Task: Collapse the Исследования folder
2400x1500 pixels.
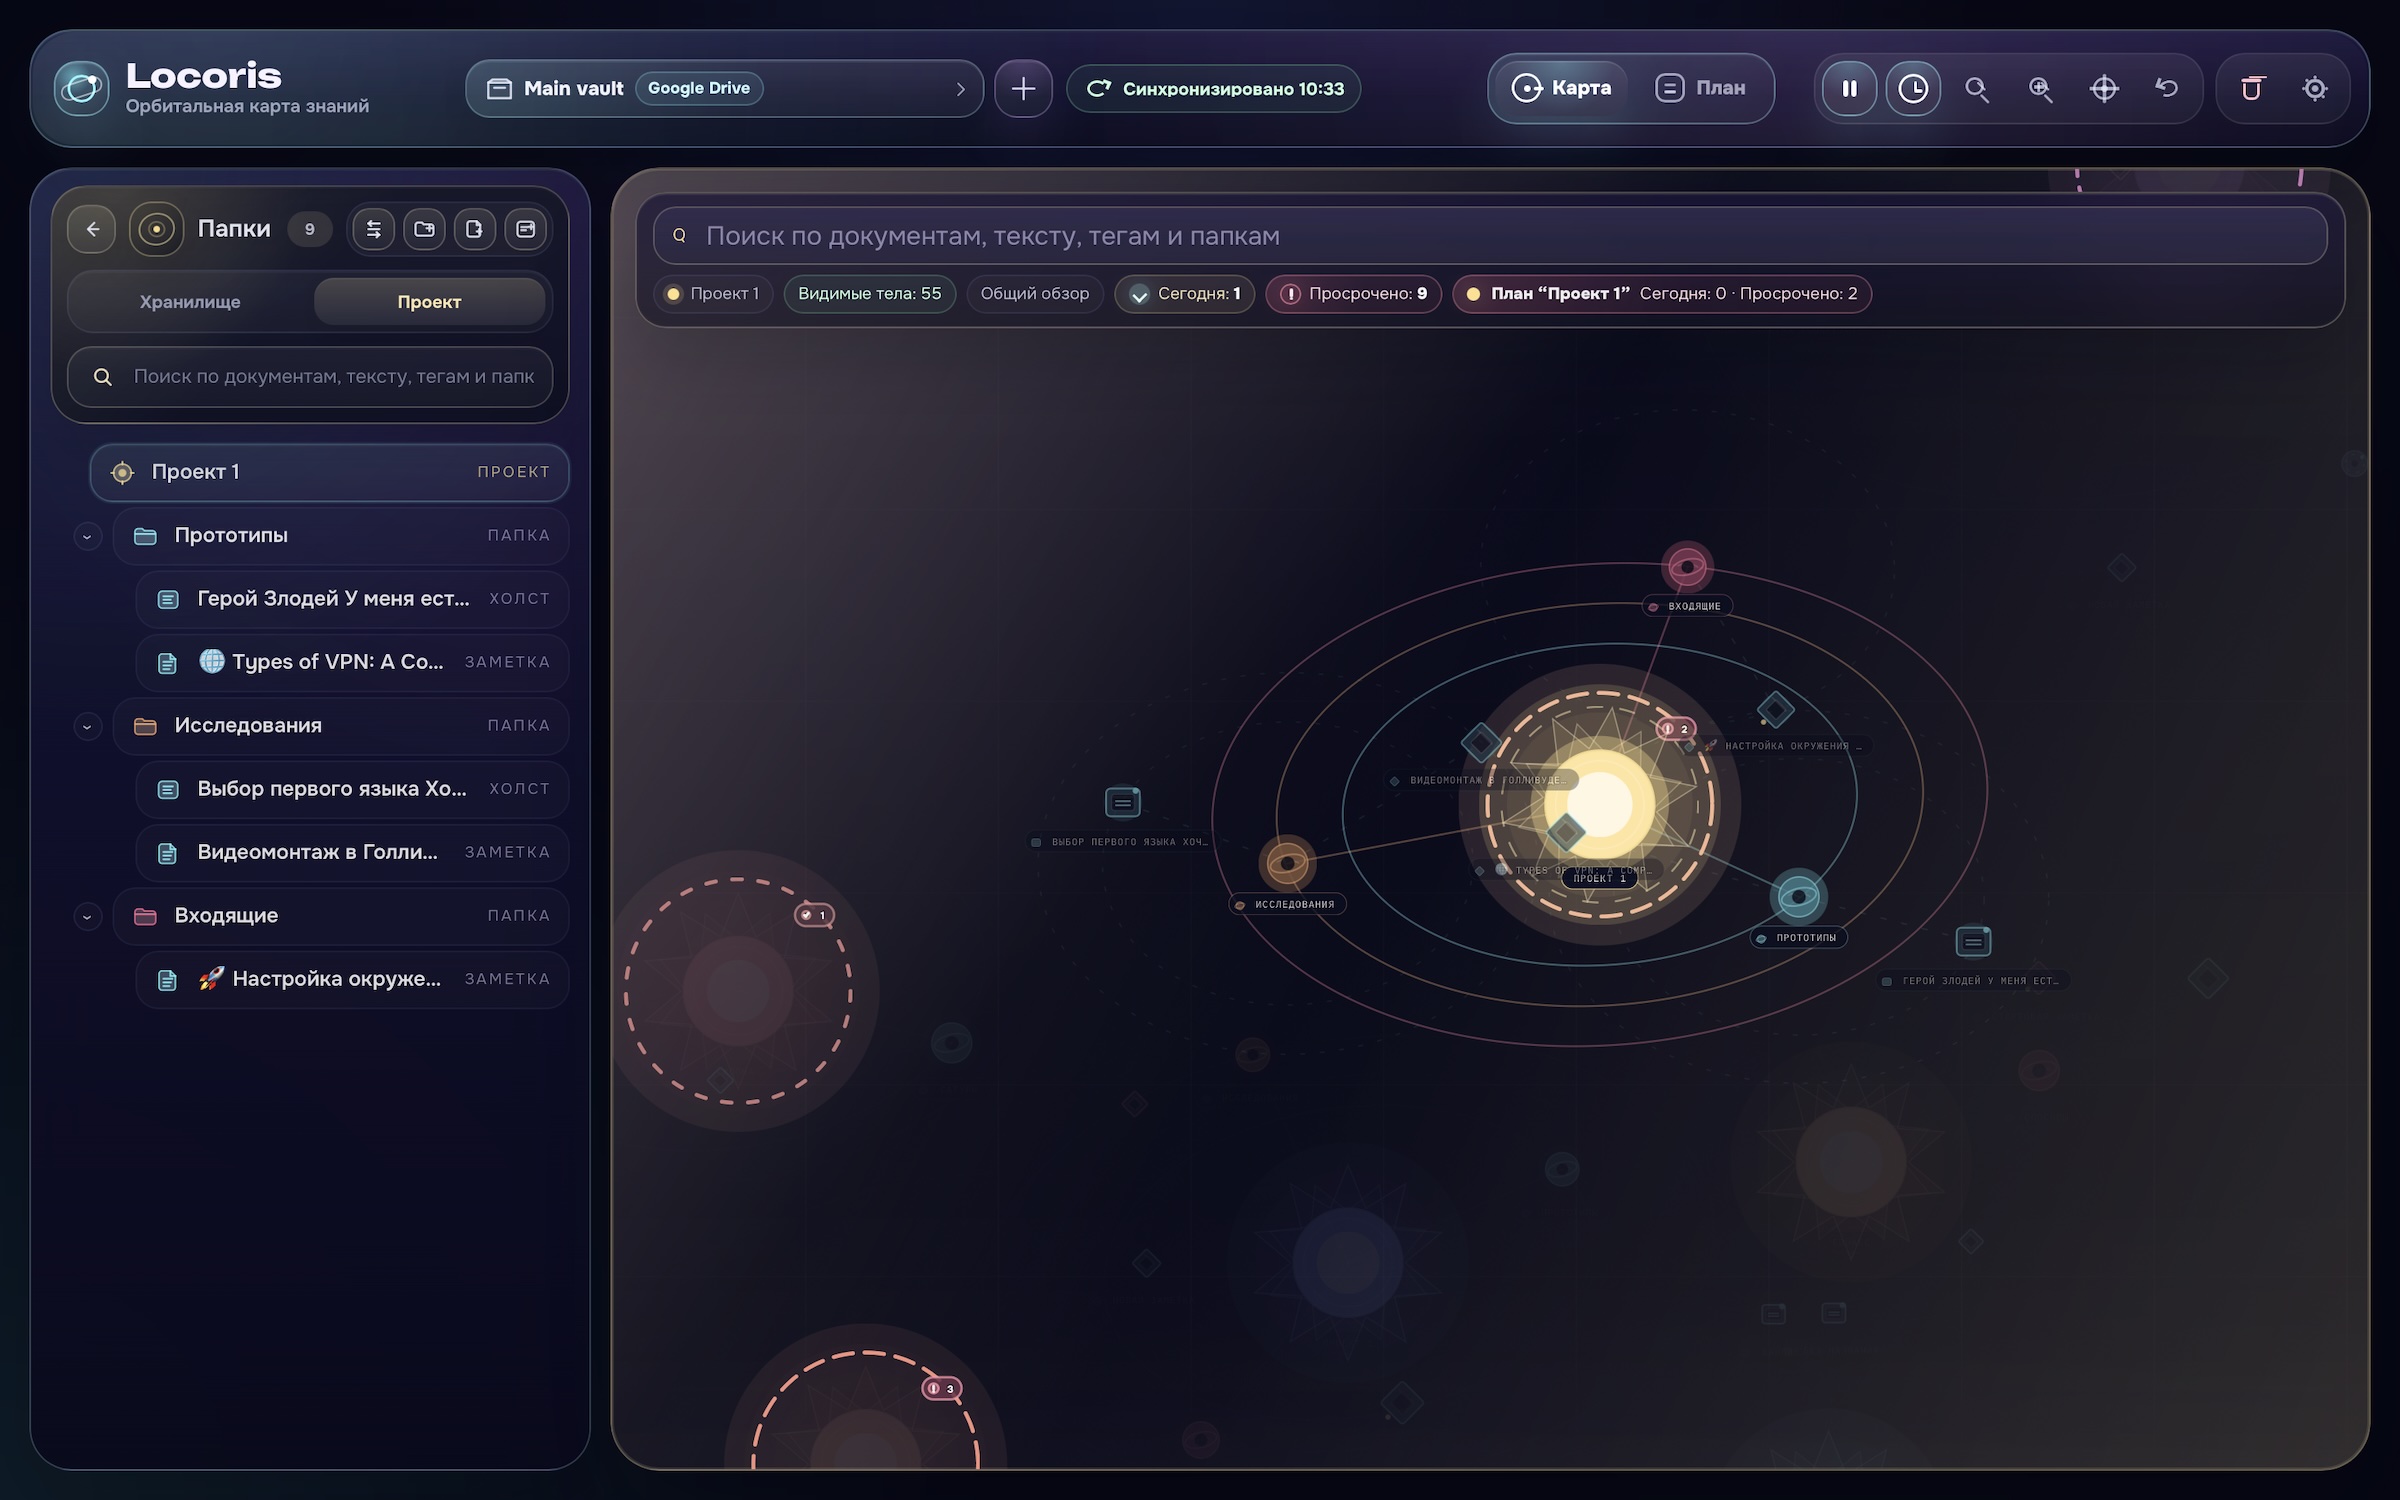Action: coord(88,726)
